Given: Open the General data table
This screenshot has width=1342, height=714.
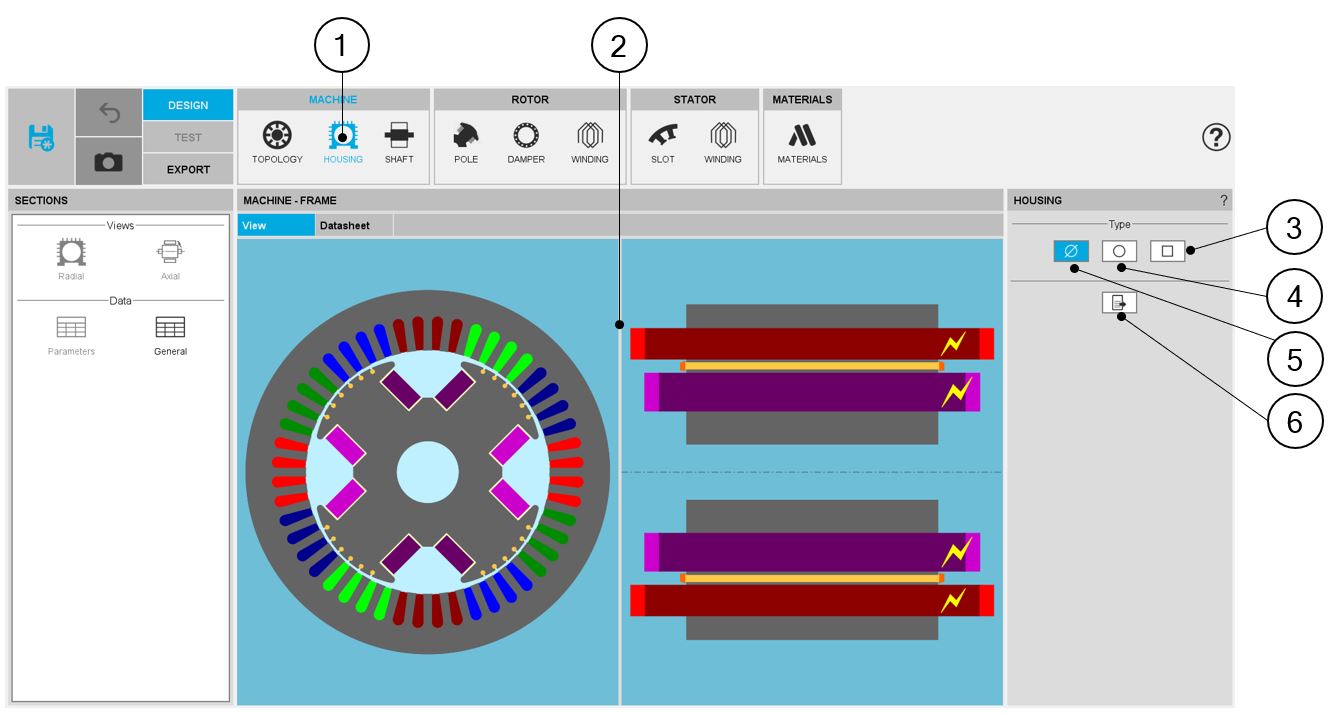Looking at the screenshot, I should 170,333.
